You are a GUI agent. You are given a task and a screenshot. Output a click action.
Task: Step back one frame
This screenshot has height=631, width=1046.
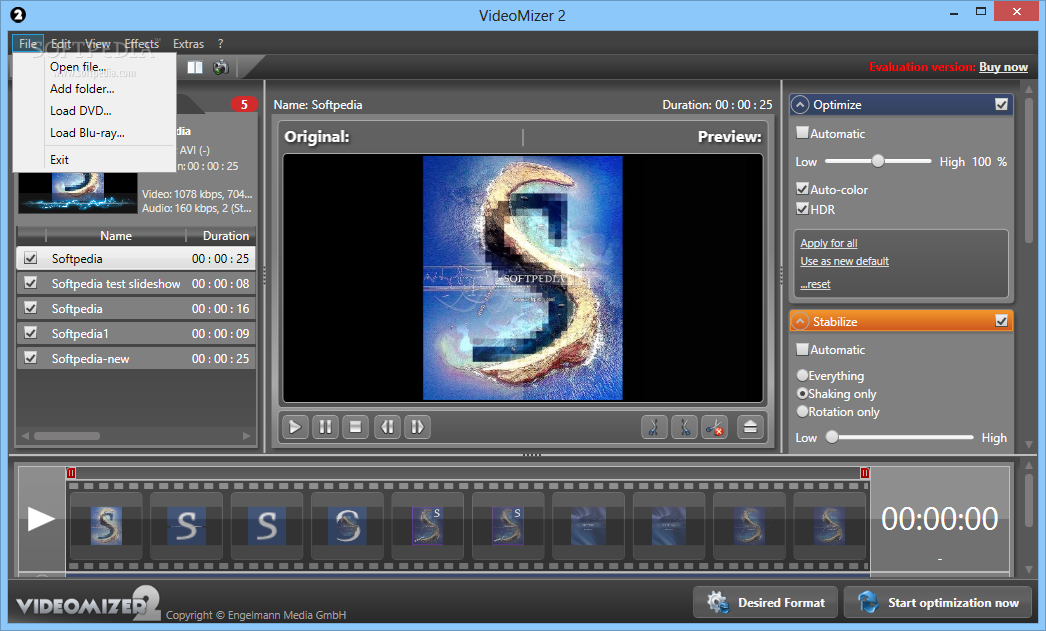tap(387, 427)
